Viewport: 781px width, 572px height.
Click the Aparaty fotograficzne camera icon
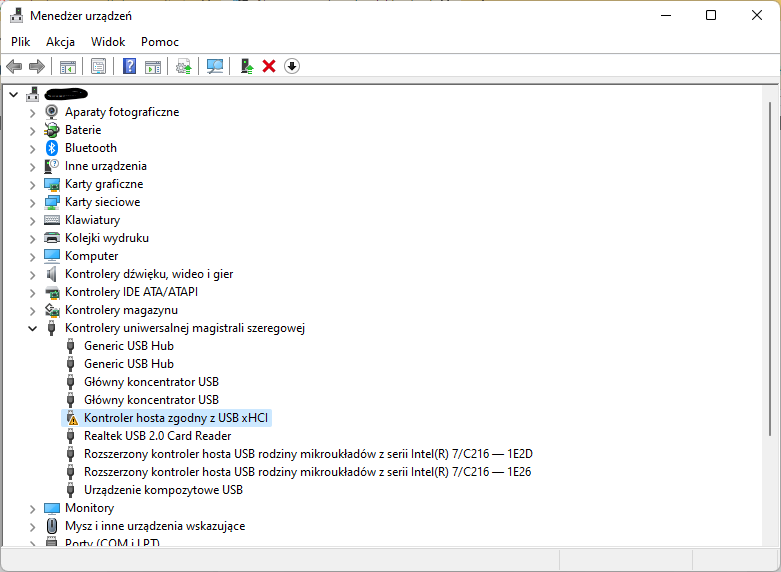pos(52,112)
